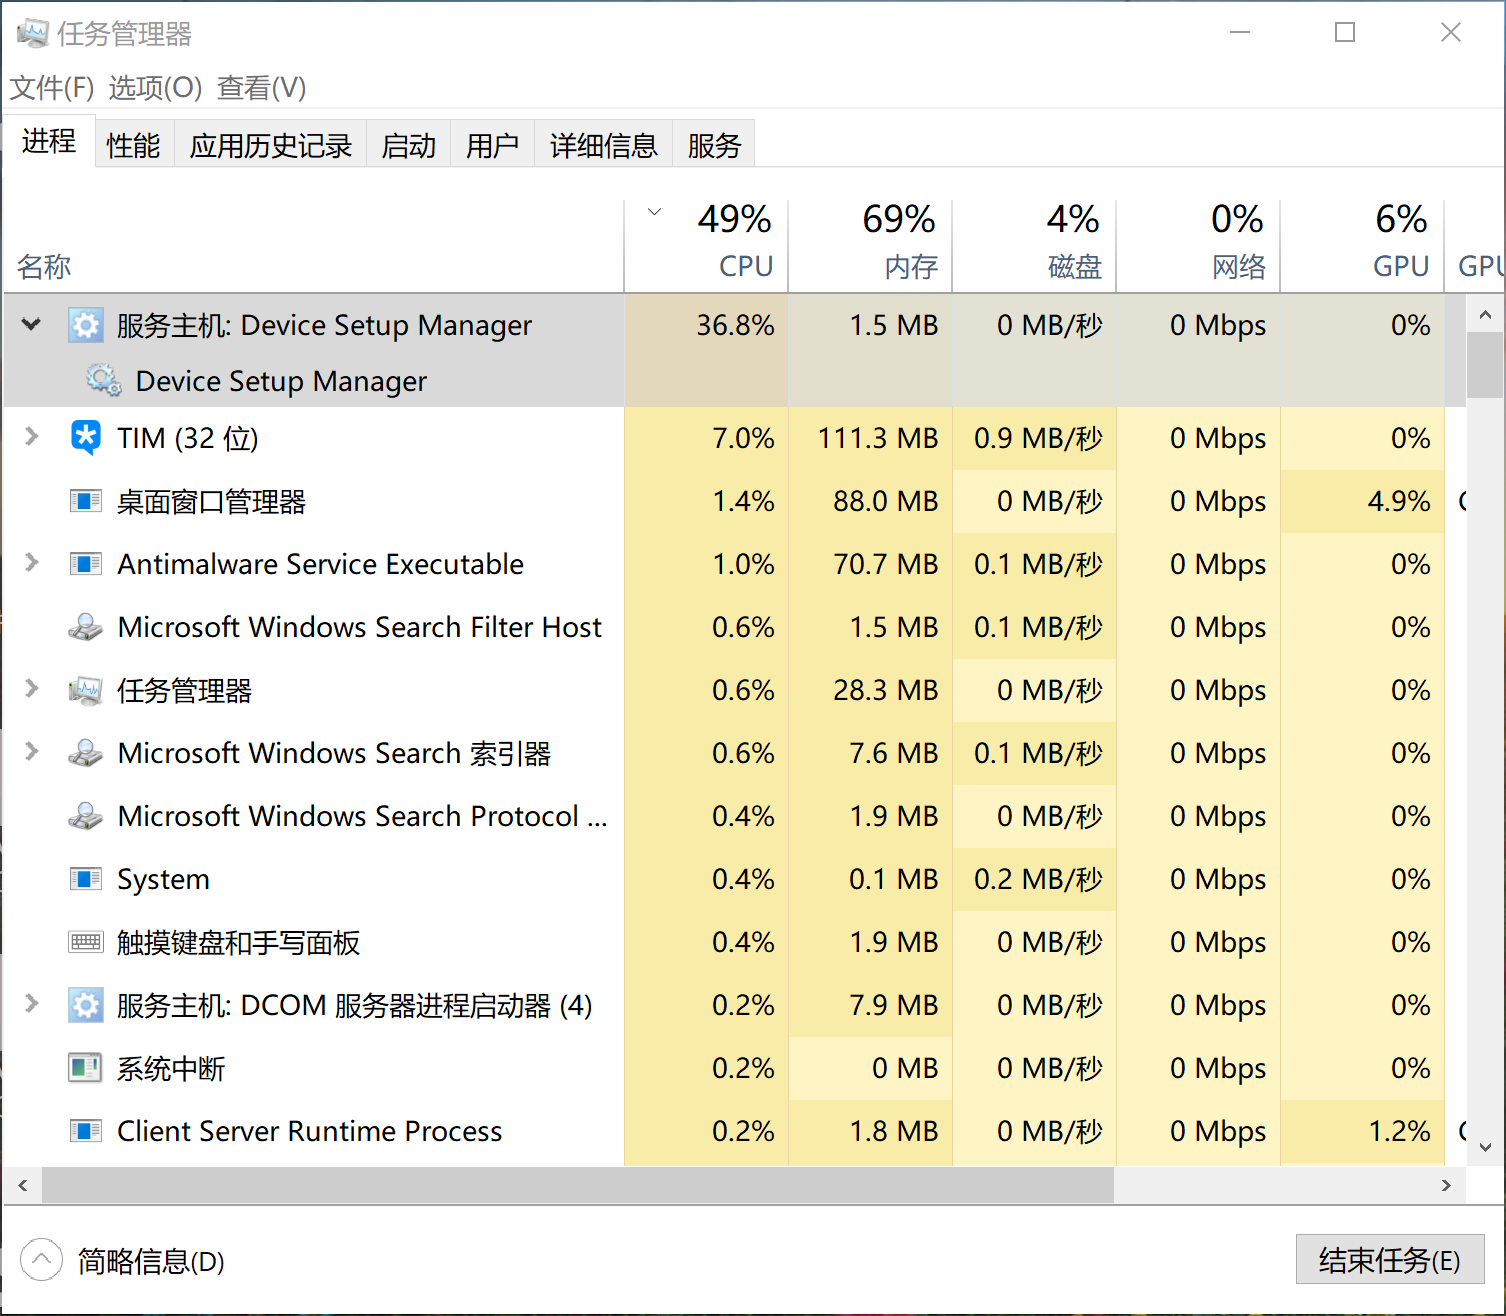Click the 系统中断 process icon
The image size is (1506, 1316).
coord(86,1068)
